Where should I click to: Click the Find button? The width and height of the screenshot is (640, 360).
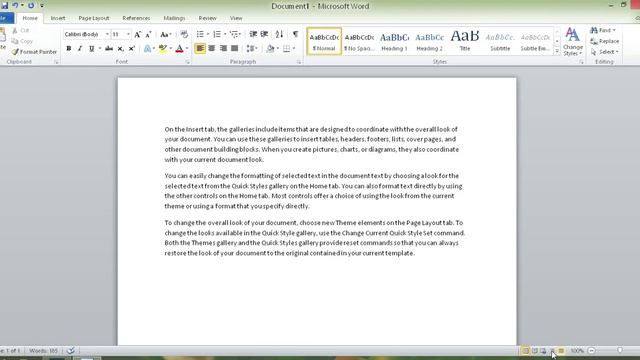click(602, 31)
